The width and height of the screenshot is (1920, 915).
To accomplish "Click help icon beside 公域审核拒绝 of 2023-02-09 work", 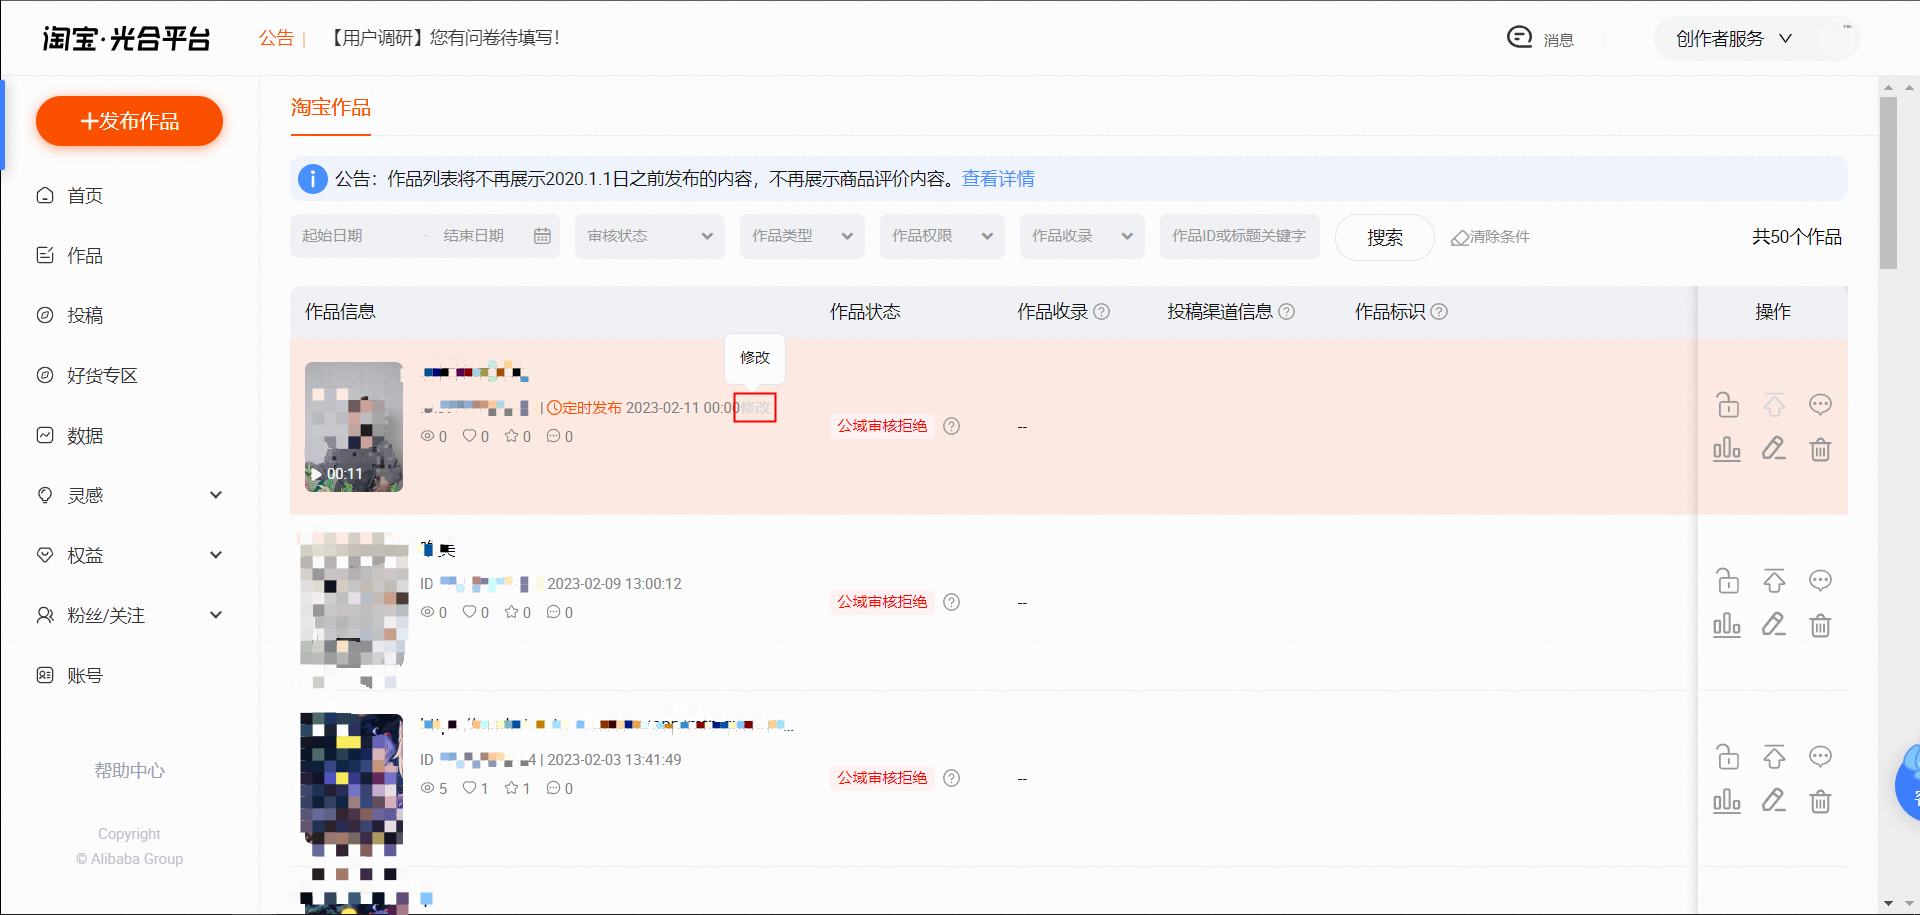I will point(952,602).
